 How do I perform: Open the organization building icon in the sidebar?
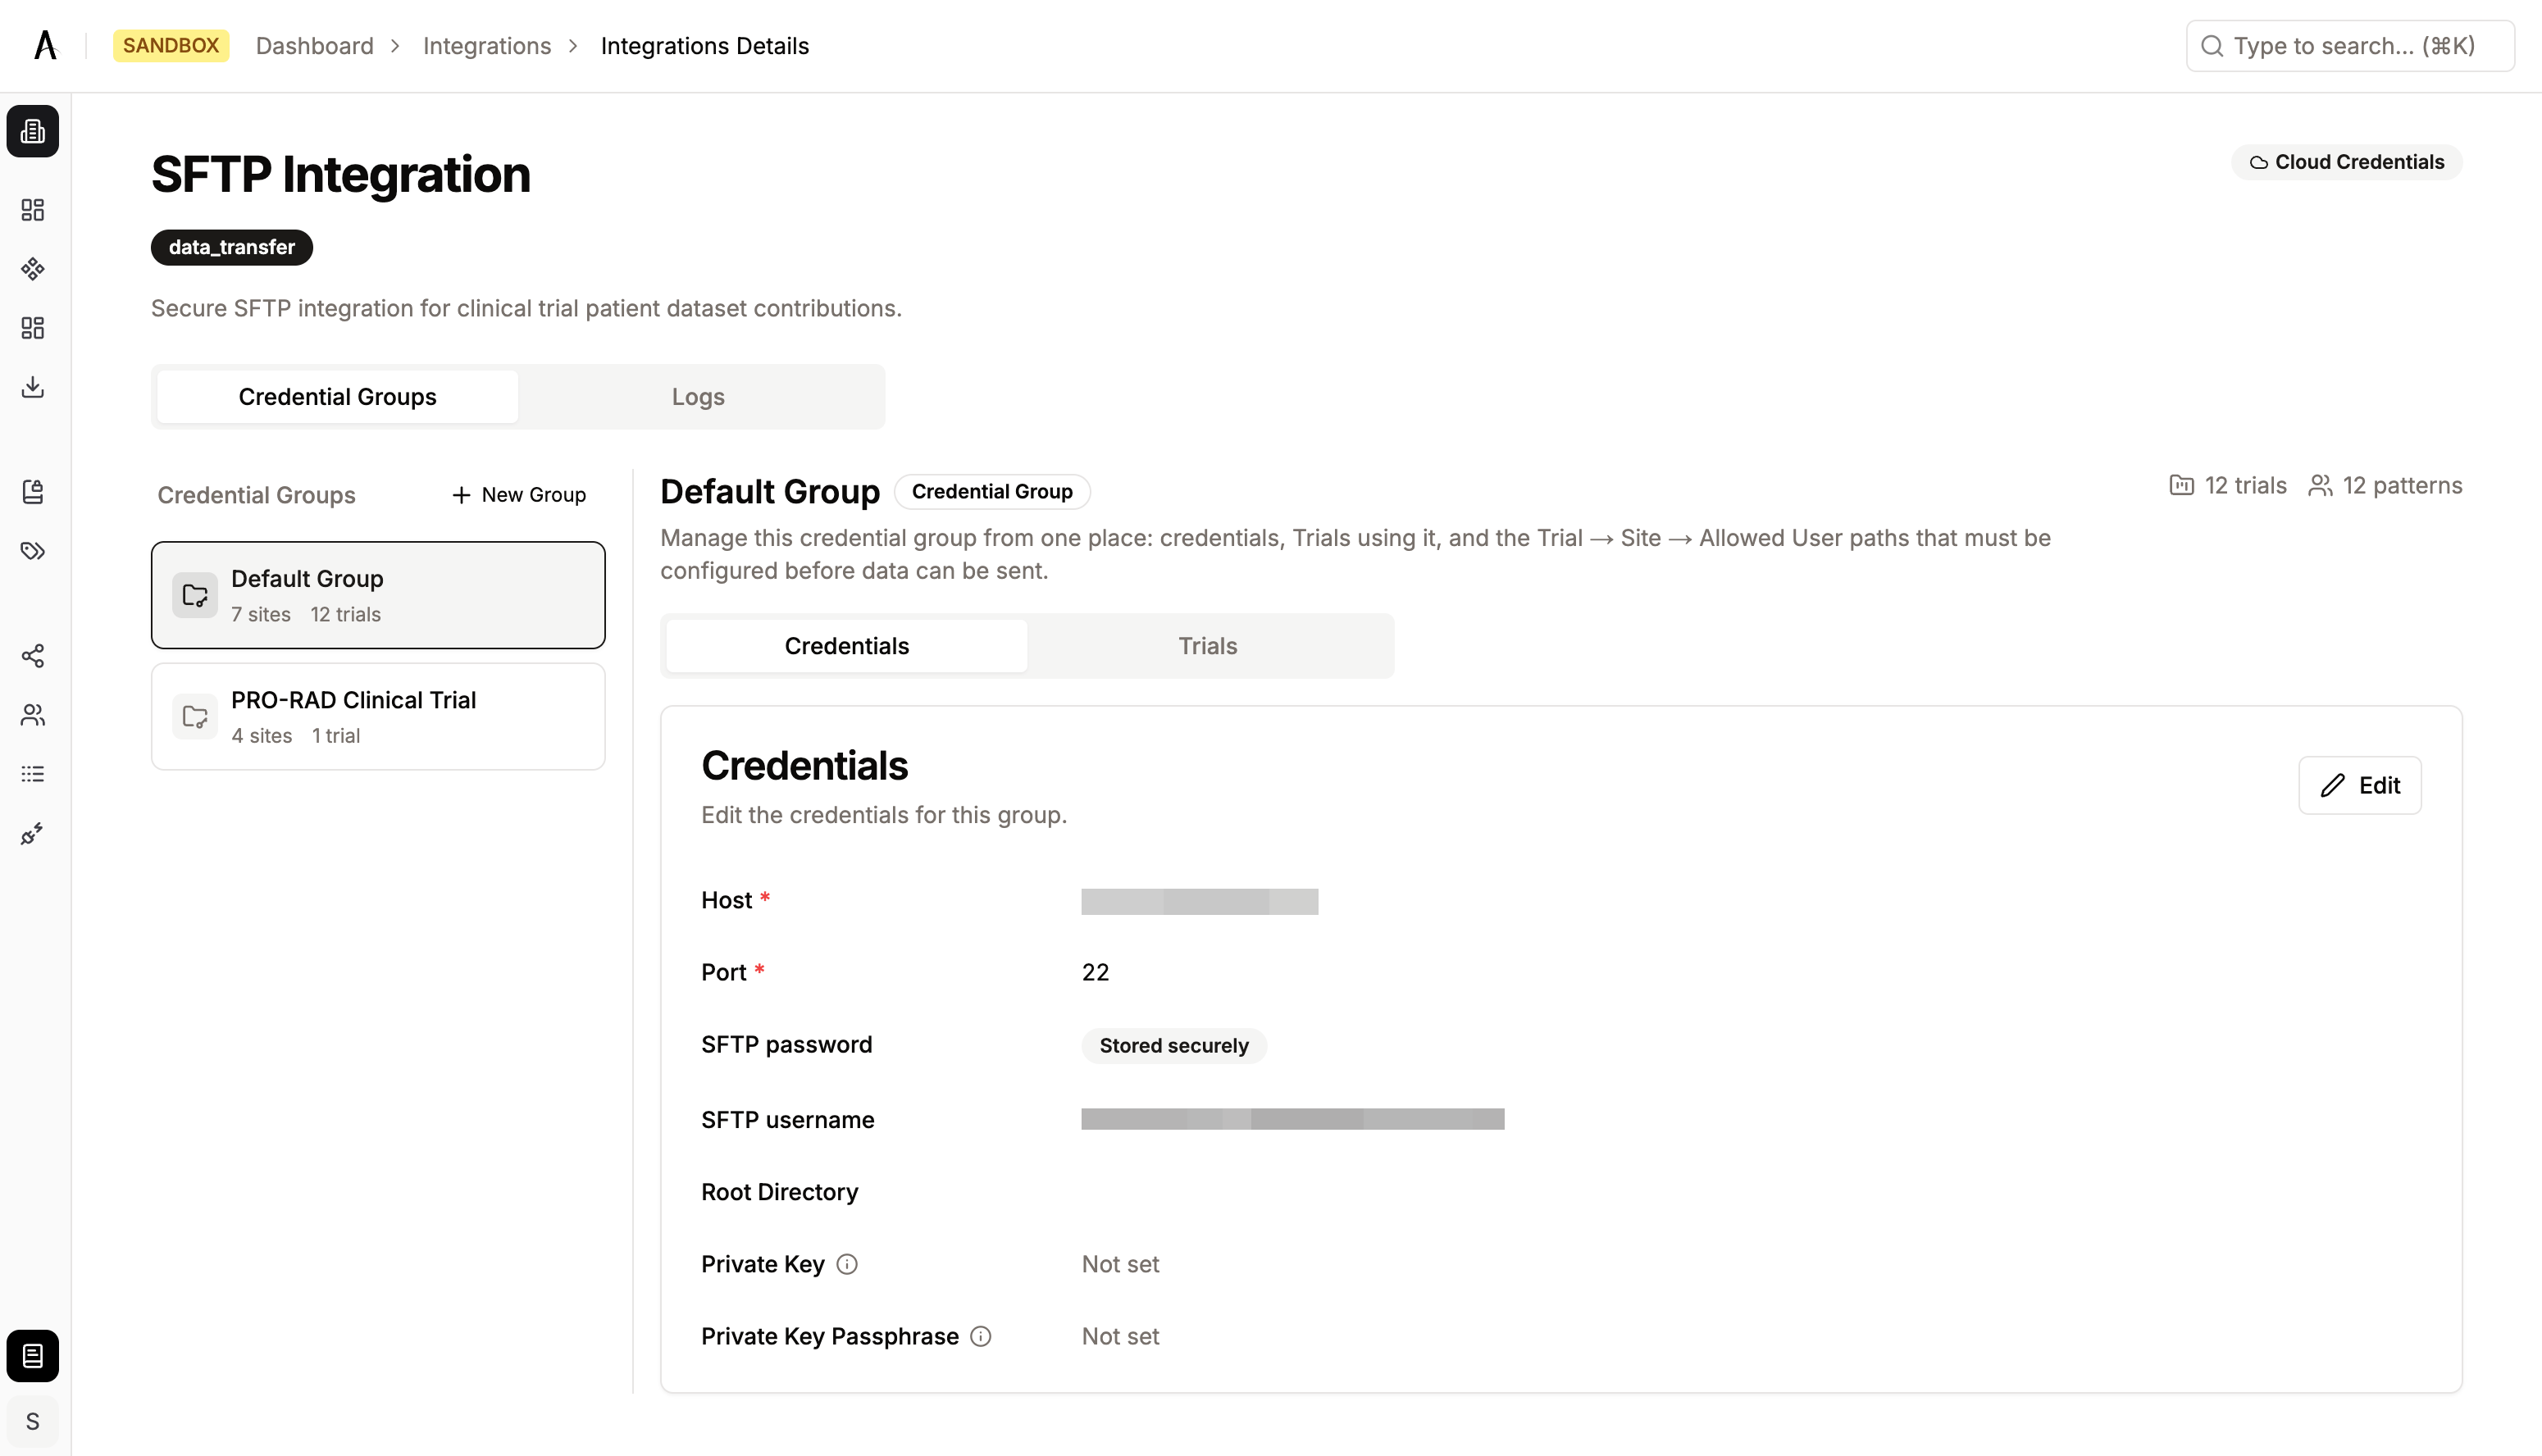33,131
